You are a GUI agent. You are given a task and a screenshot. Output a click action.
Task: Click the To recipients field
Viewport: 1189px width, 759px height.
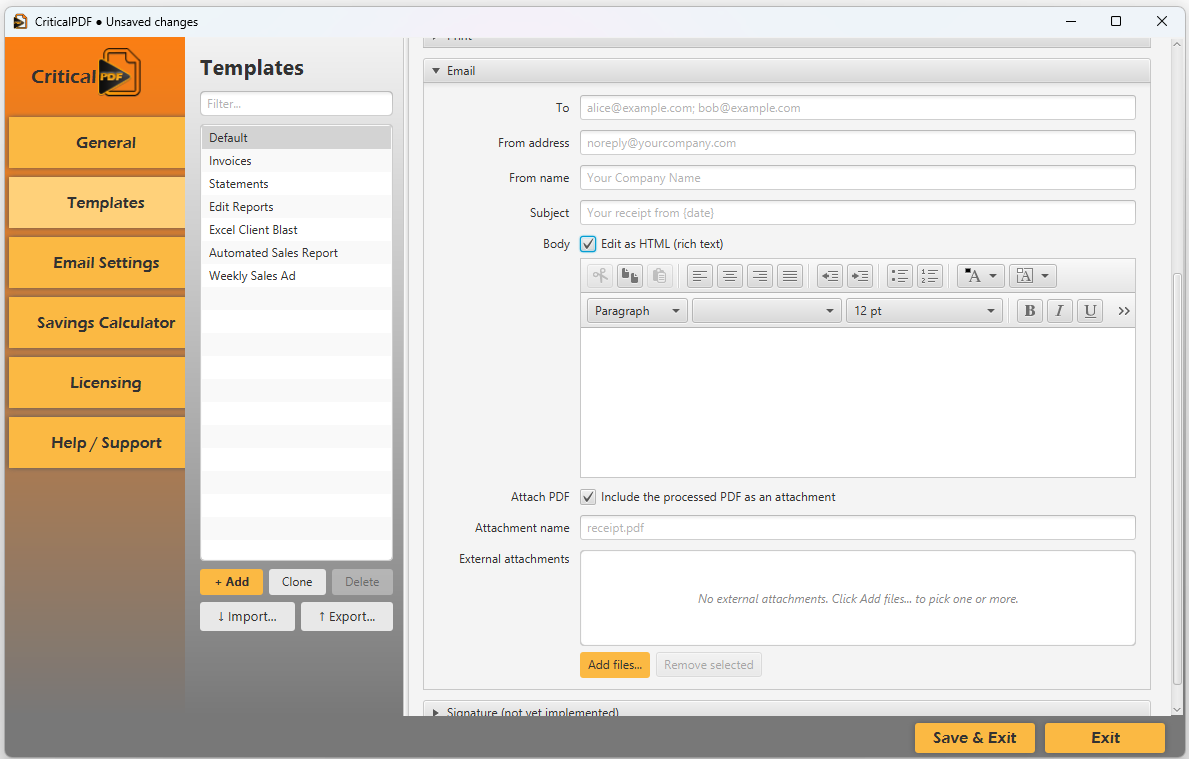858,108
